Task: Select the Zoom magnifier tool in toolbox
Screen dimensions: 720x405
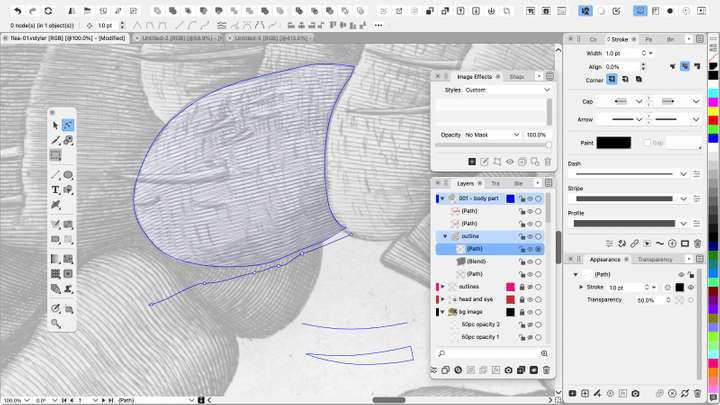Action: pos(56,324)
